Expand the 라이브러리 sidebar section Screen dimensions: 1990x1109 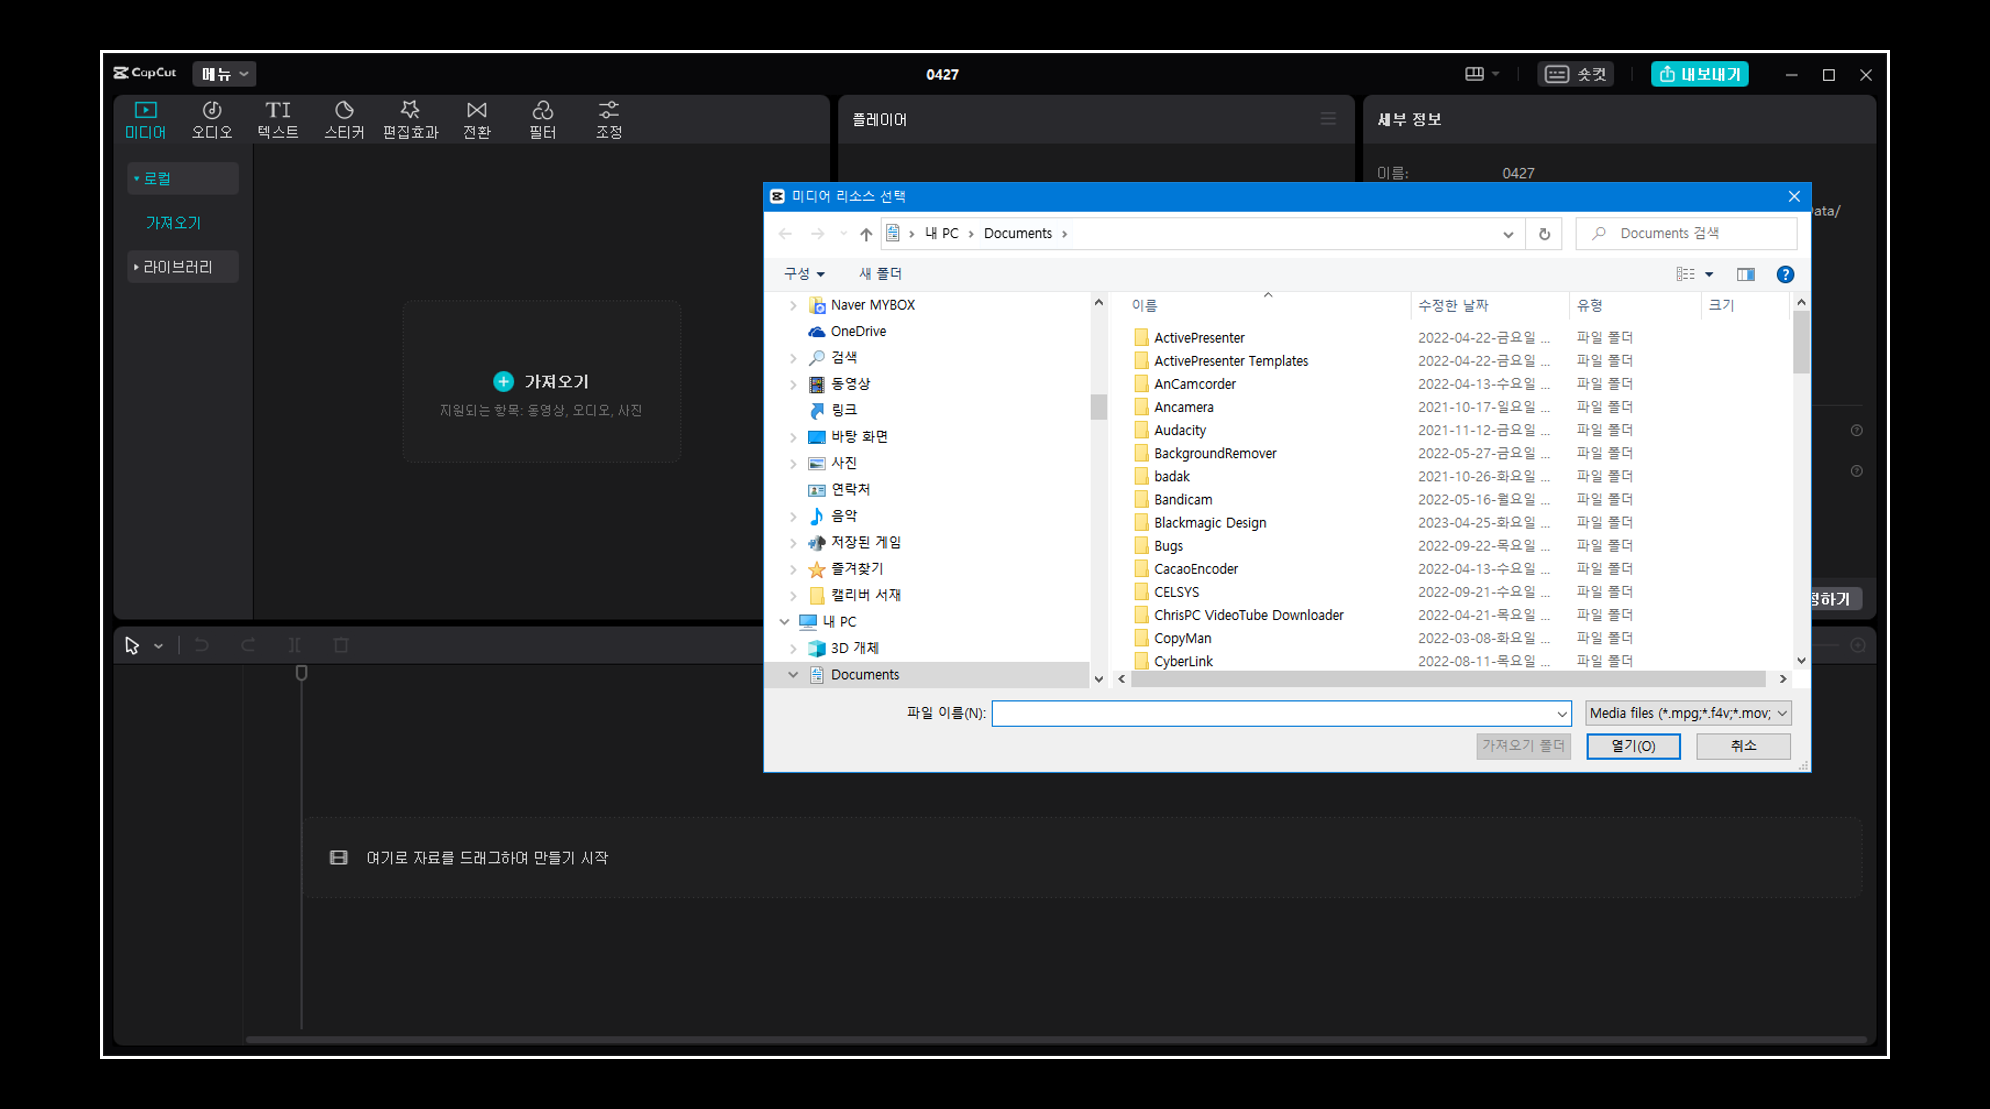(x=182, y=267)
